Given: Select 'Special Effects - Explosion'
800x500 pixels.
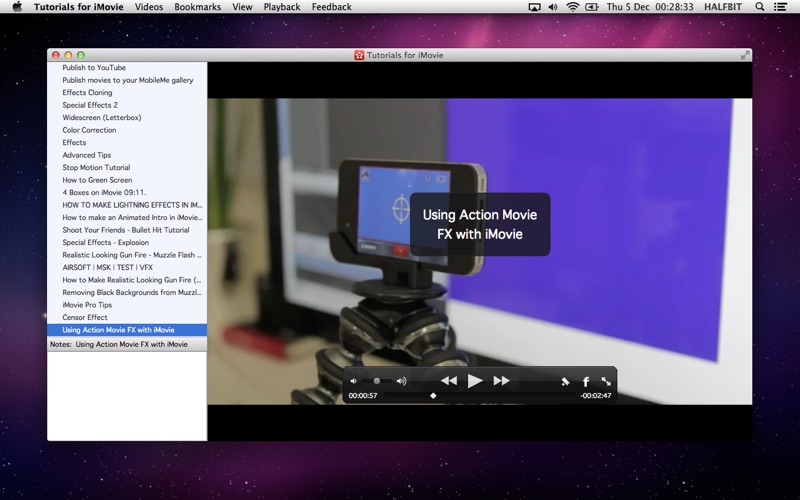Looking at the screenshot, I should tap(127, 242).
